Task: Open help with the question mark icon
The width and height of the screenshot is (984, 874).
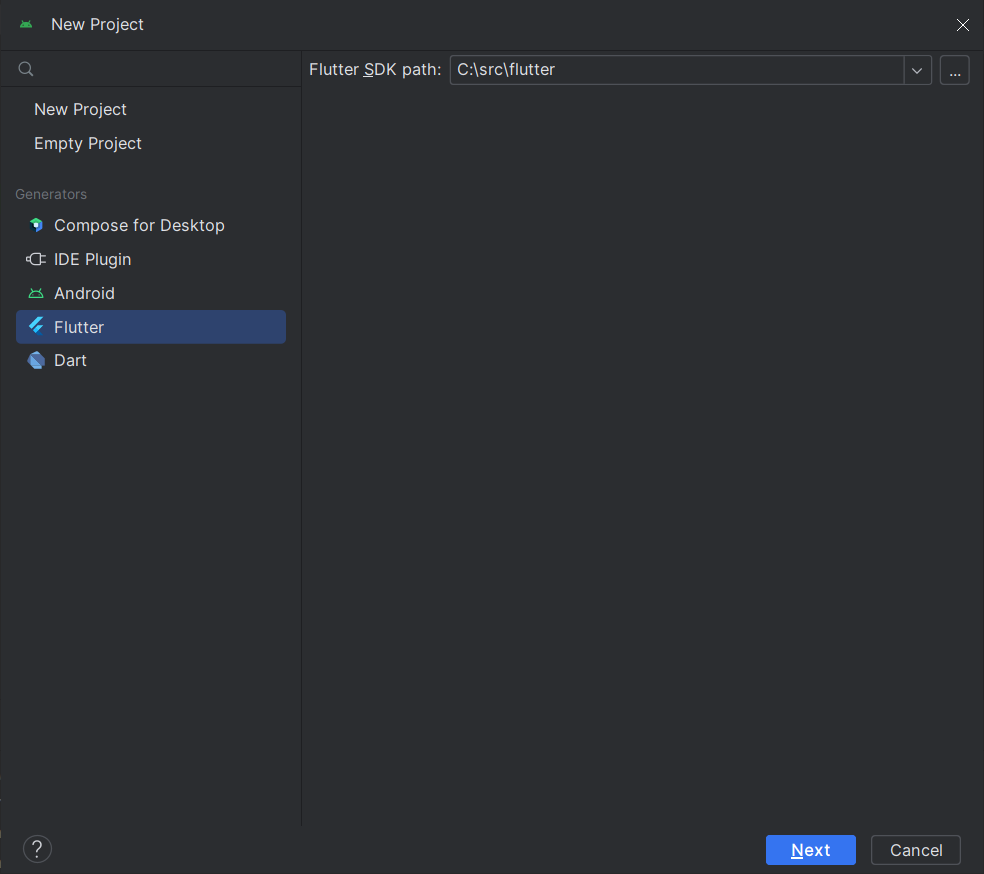Action: tap(37, 850)
